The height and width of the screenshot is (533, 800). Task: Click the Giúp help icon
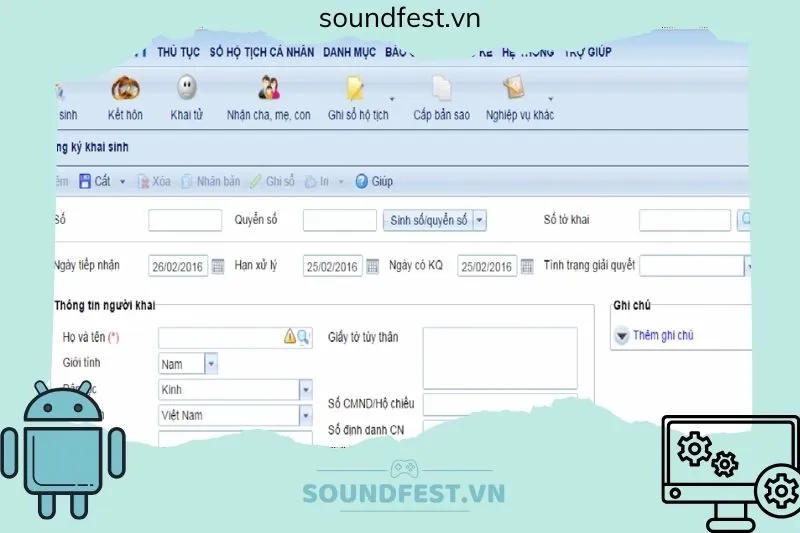tap(363, 182)
